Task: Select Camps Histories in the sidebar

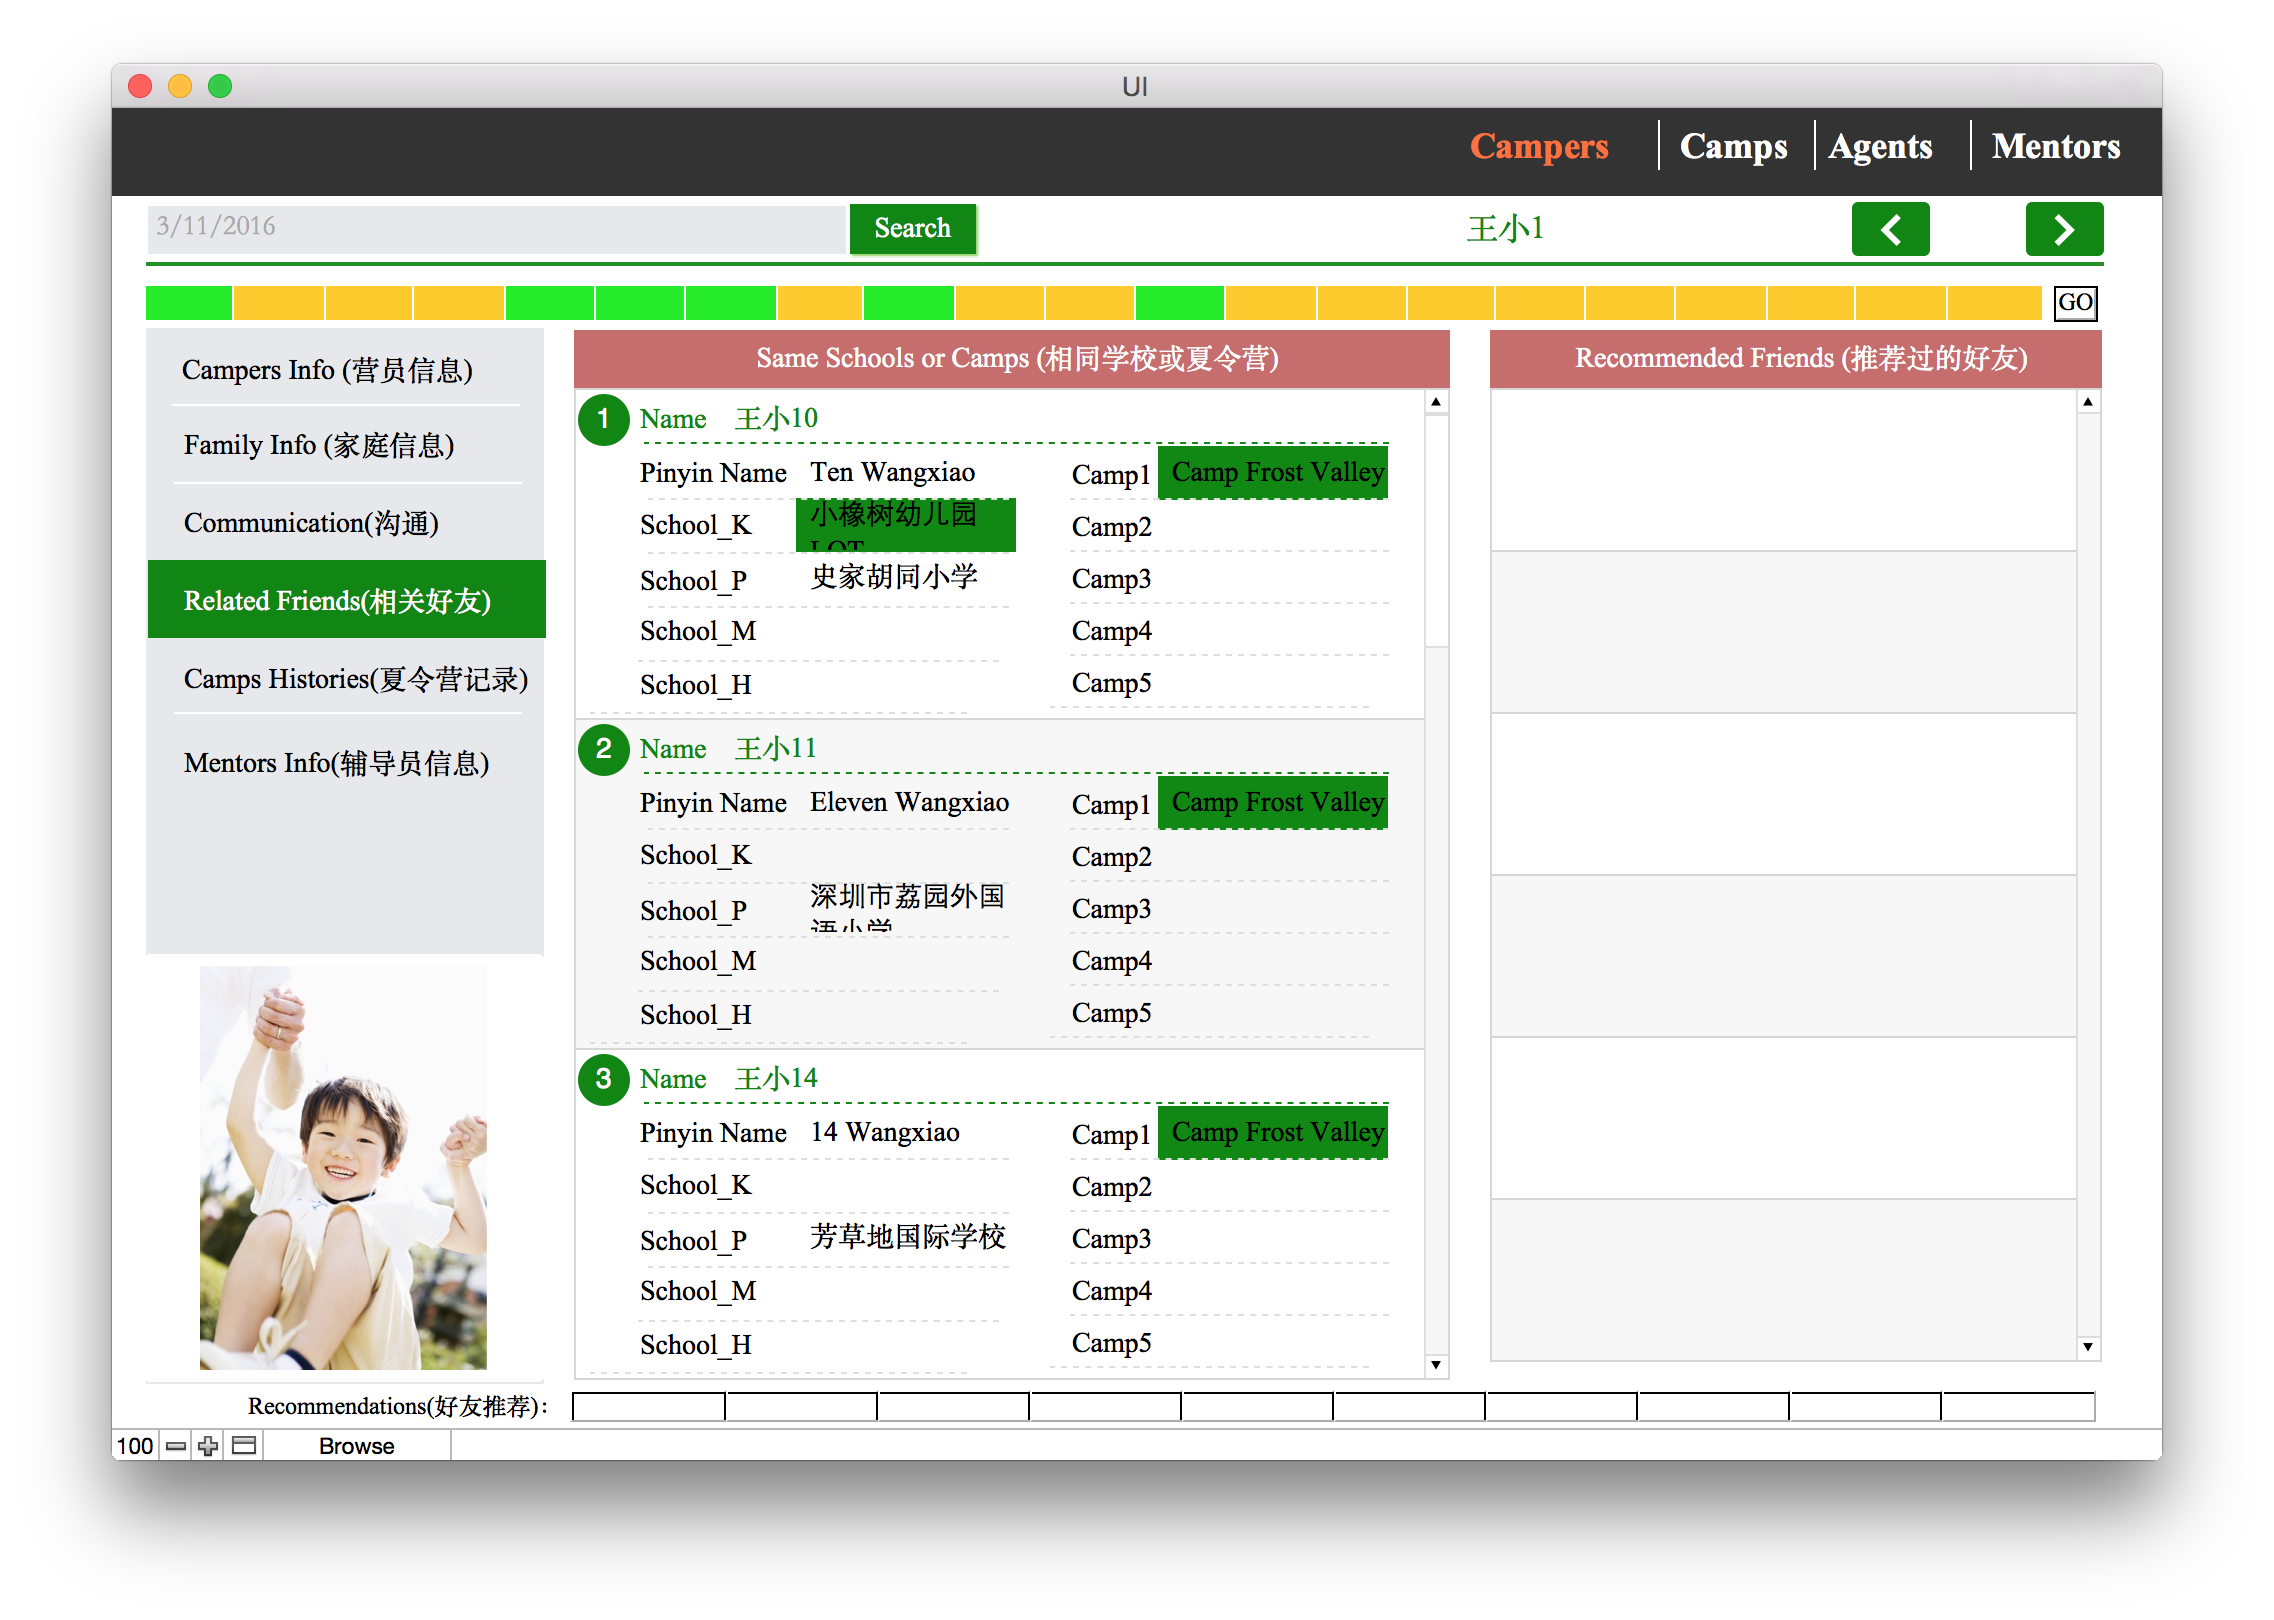Action: tap(355, 679)
